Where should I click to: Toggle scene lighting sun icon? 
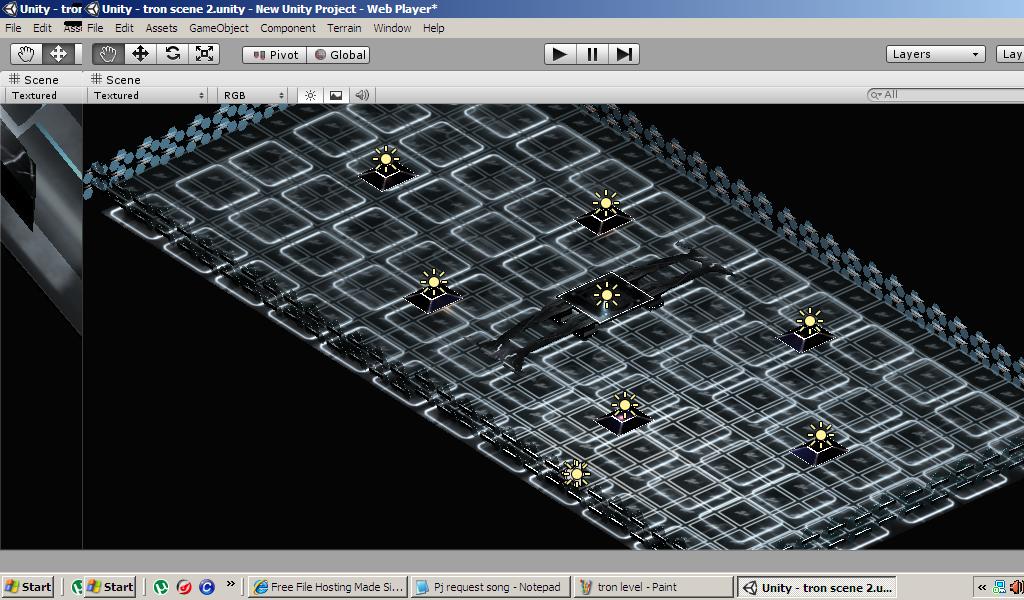pyautogui.click(x=311, y=95)
